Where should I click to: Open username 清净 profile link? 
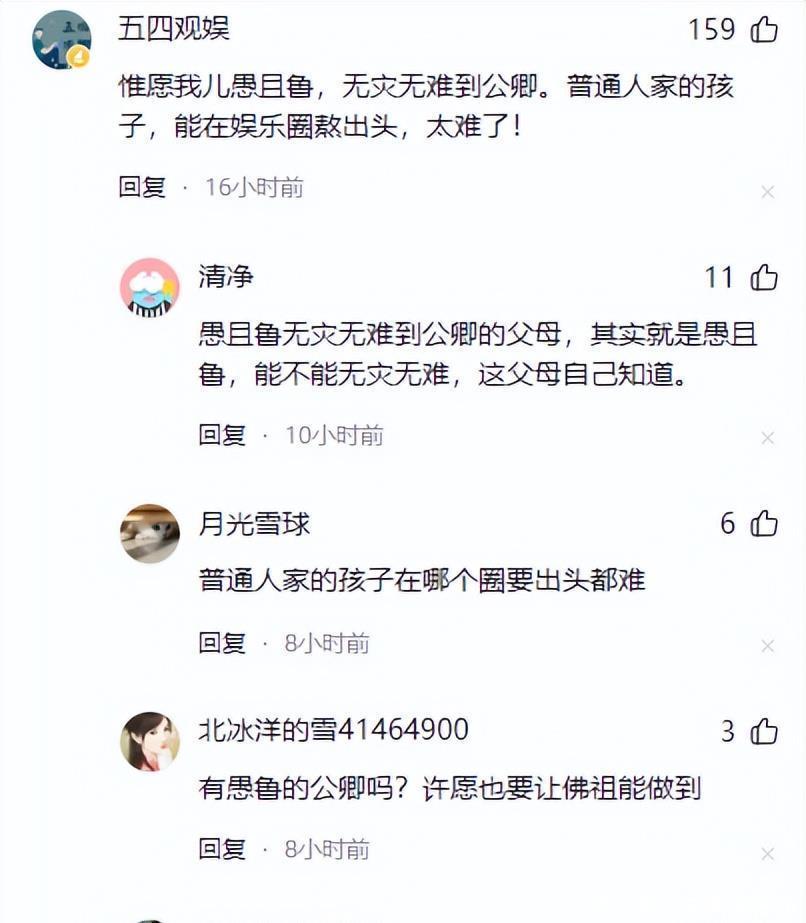pyautogui.click(x=226, y=276)
